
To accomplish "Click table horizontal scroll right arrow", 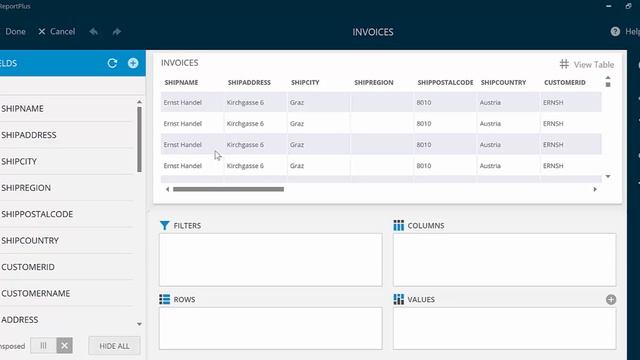I will point(595,189).
